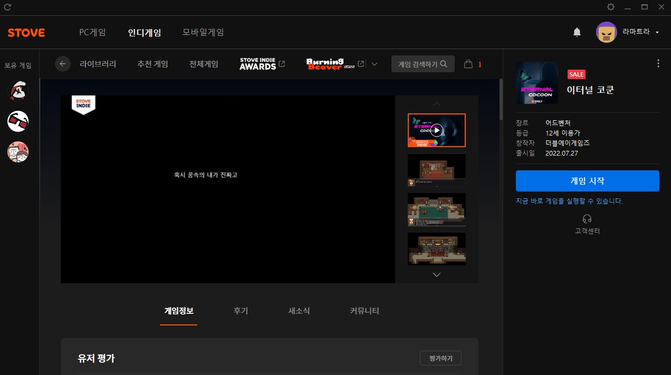
Task: Open the notification bell
Action: click(x=577, y=32)
